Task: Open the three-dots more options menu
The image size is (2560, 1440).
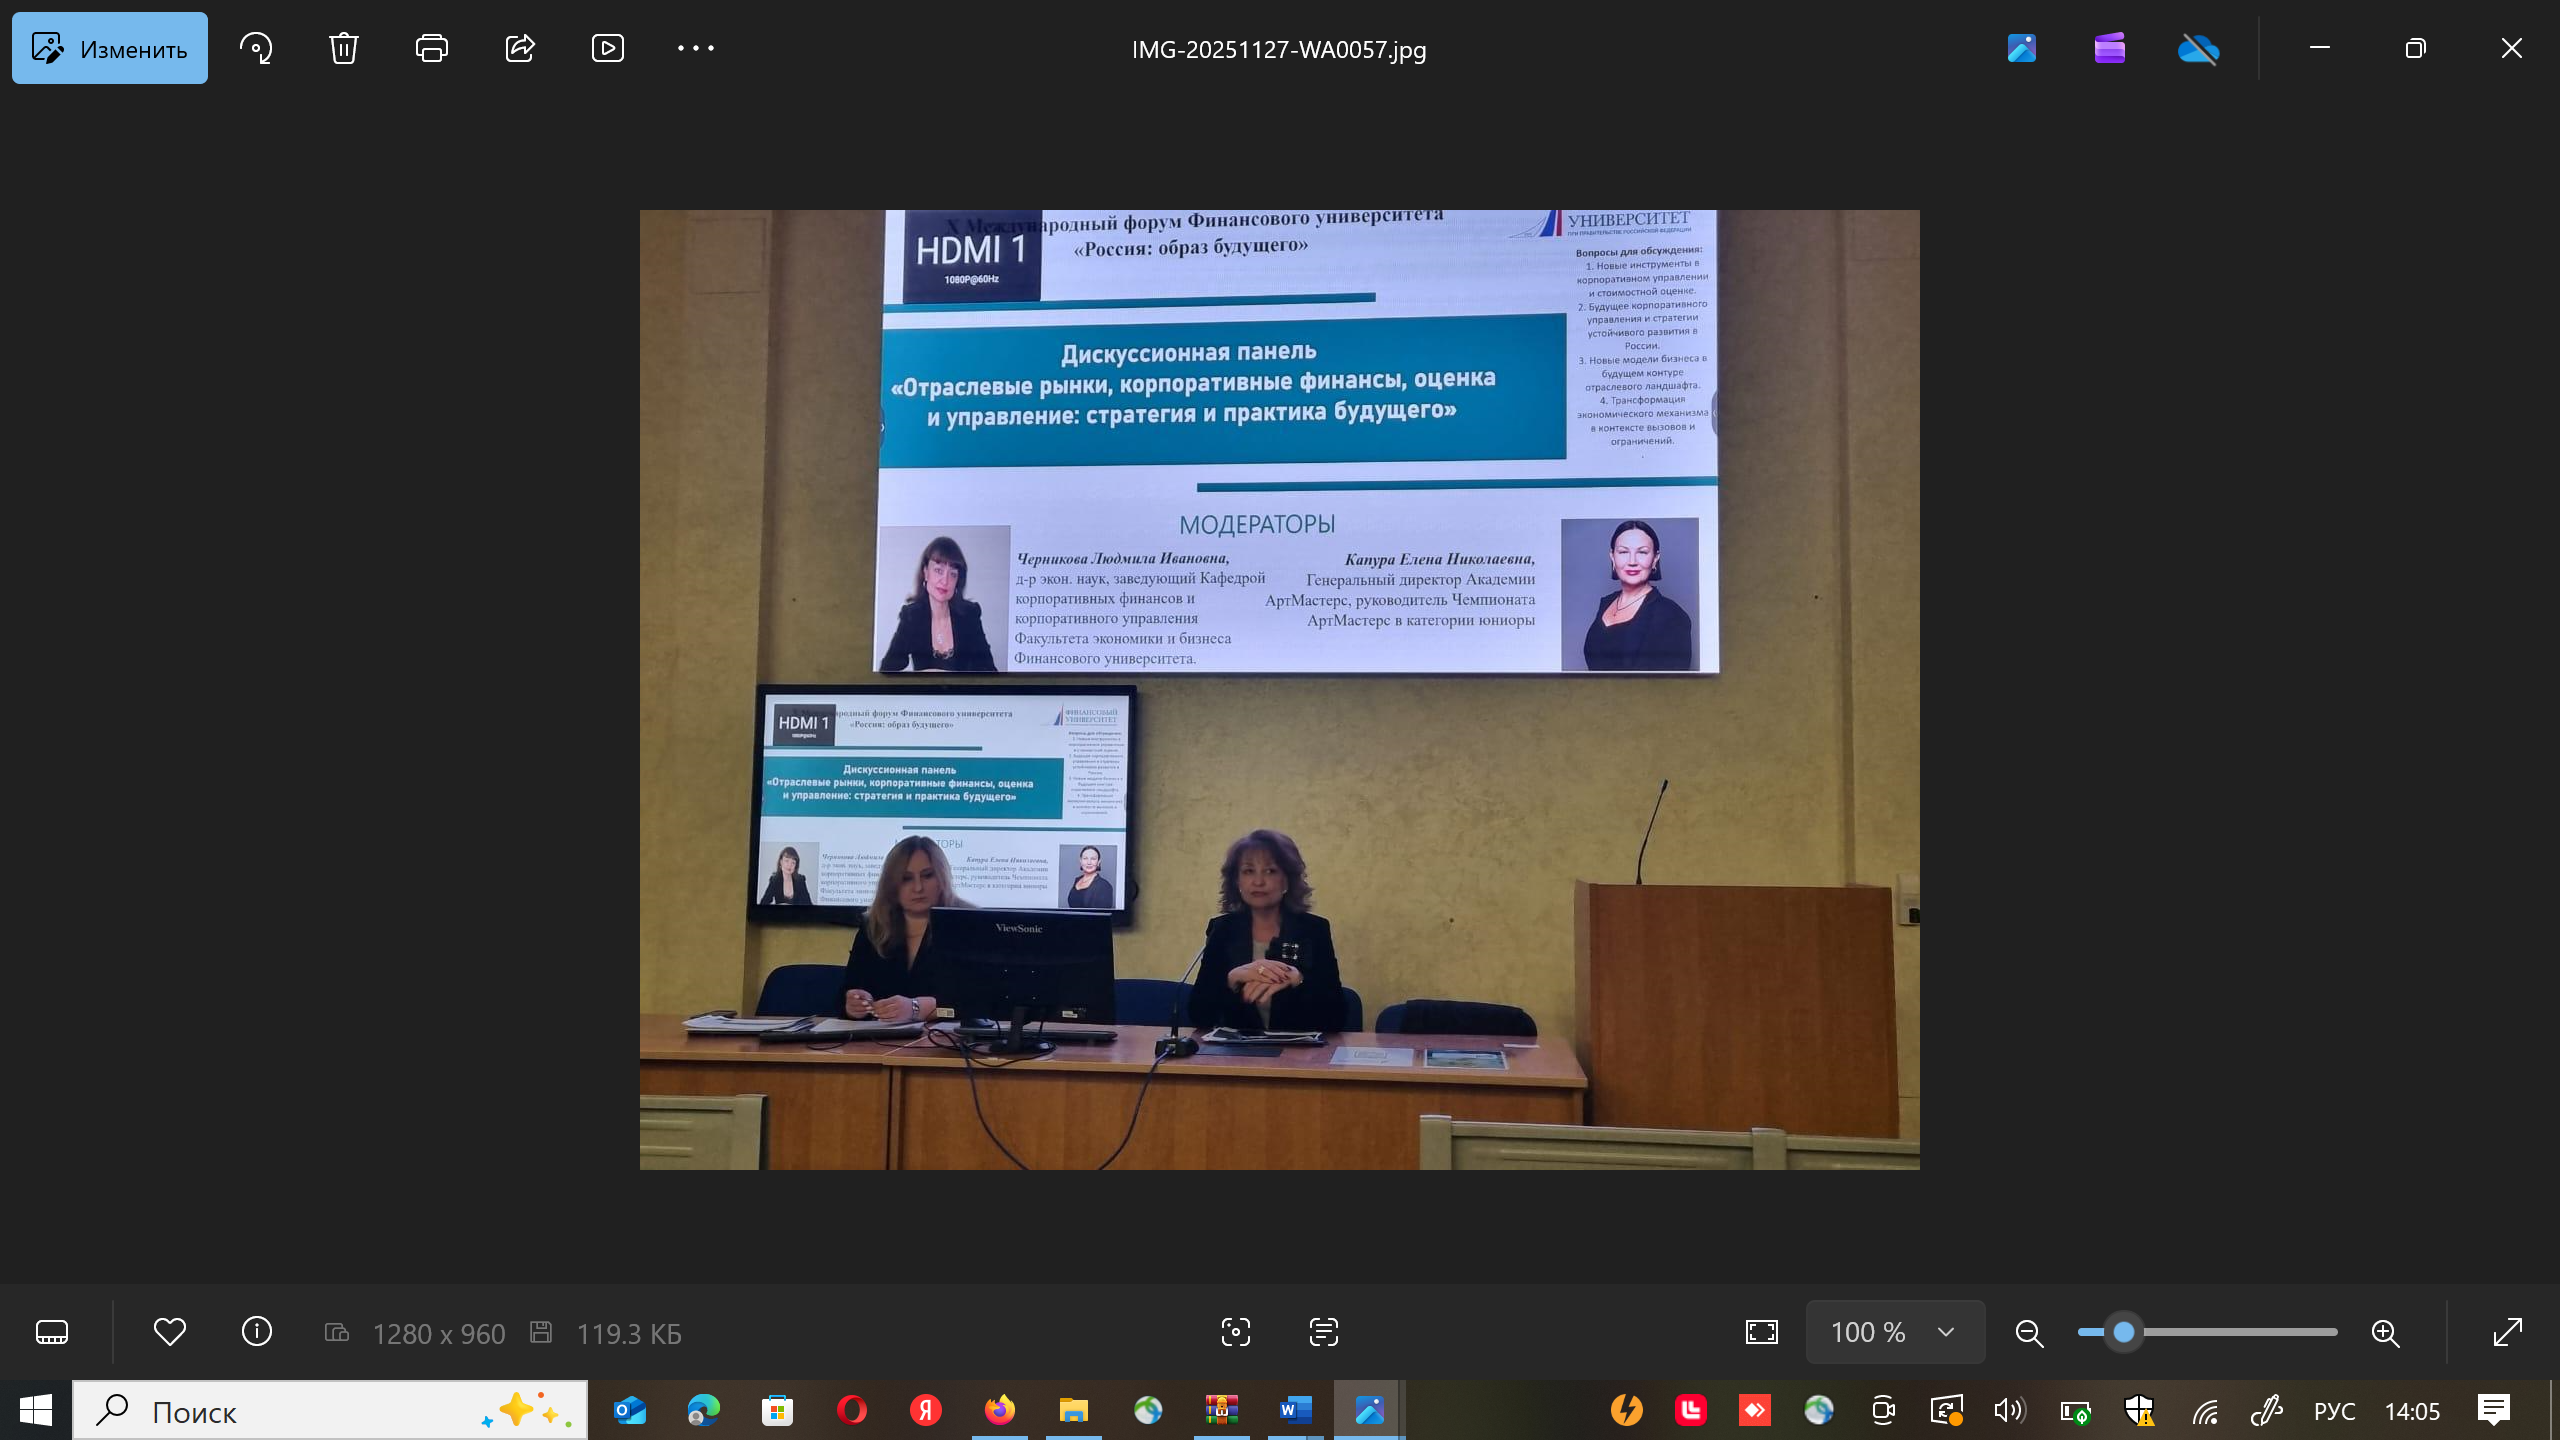Action: [695, 48]
